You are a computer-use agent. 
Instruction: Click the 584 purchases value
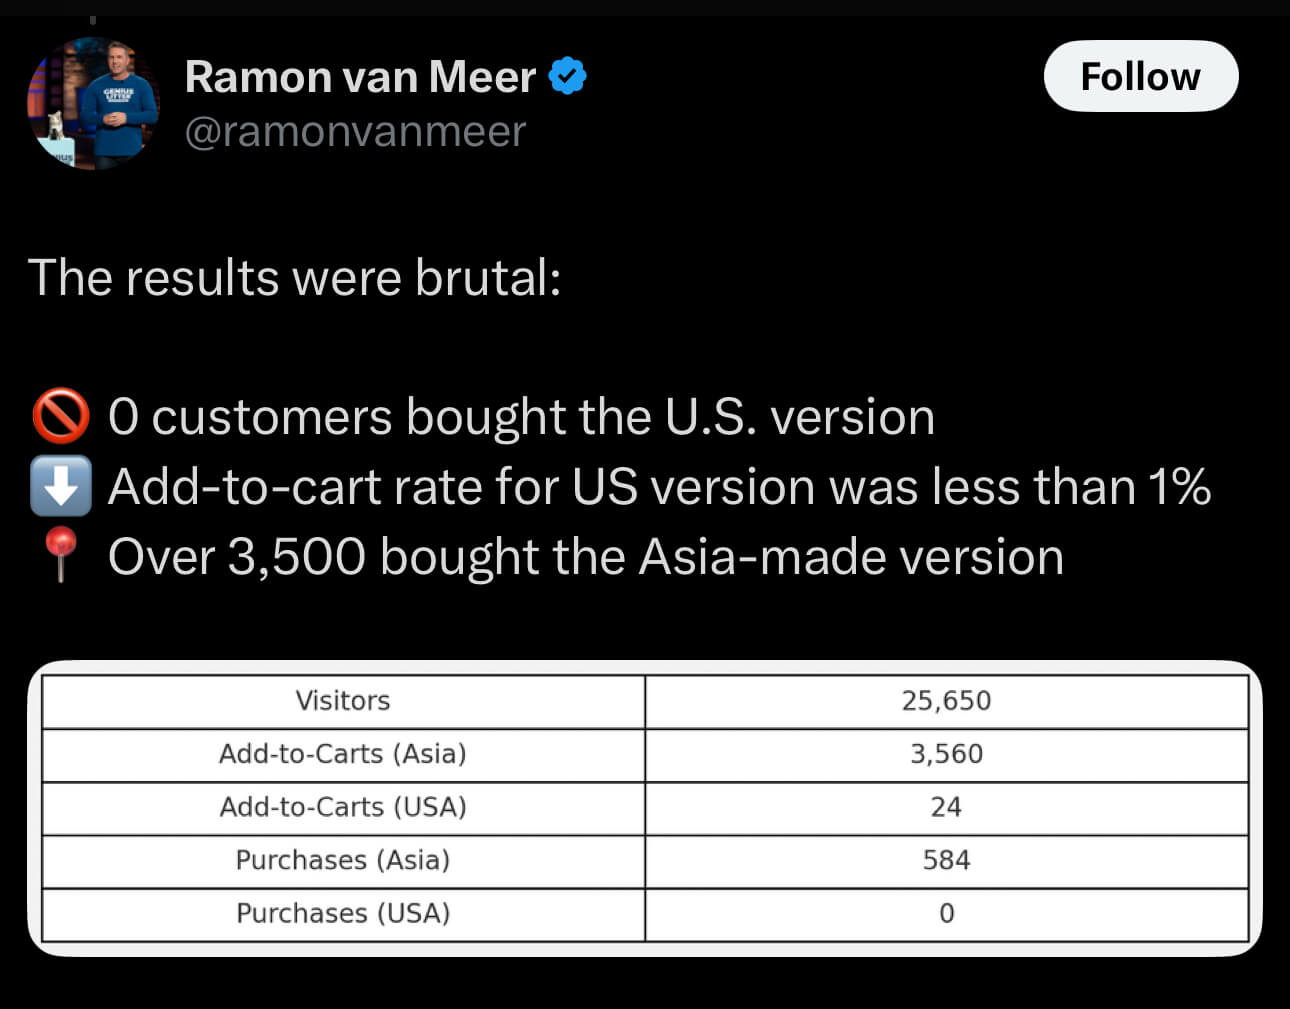[946, 860]
